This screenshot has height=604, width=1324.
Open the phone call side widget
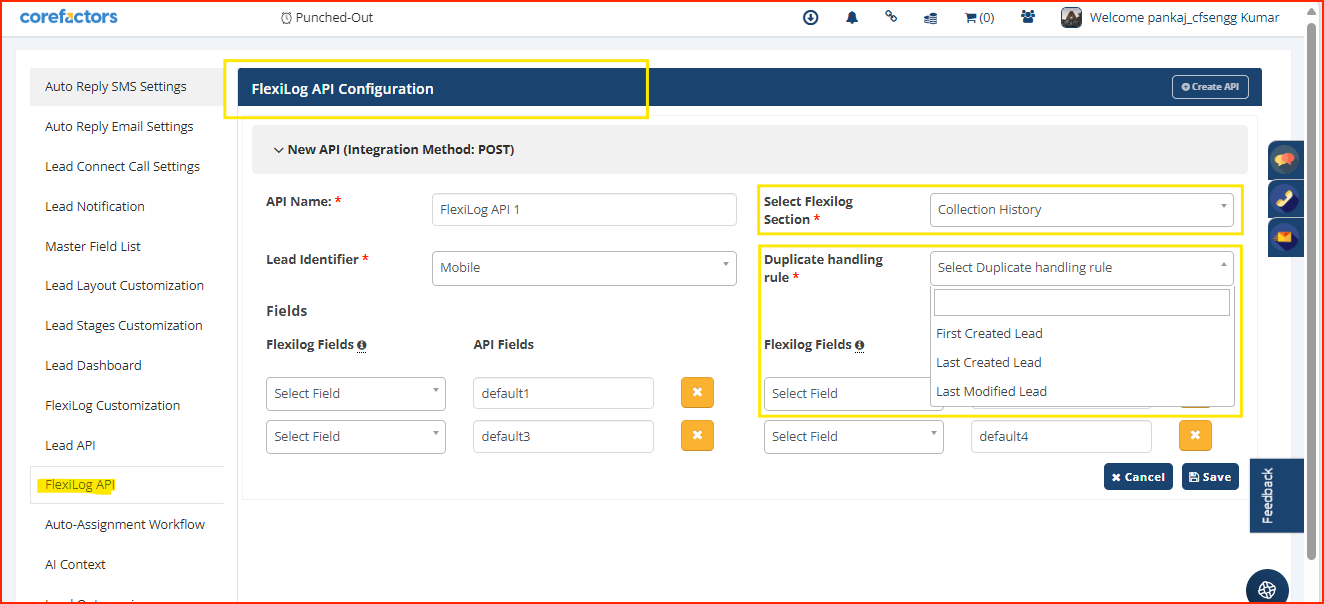click(x=1285, y=199)
